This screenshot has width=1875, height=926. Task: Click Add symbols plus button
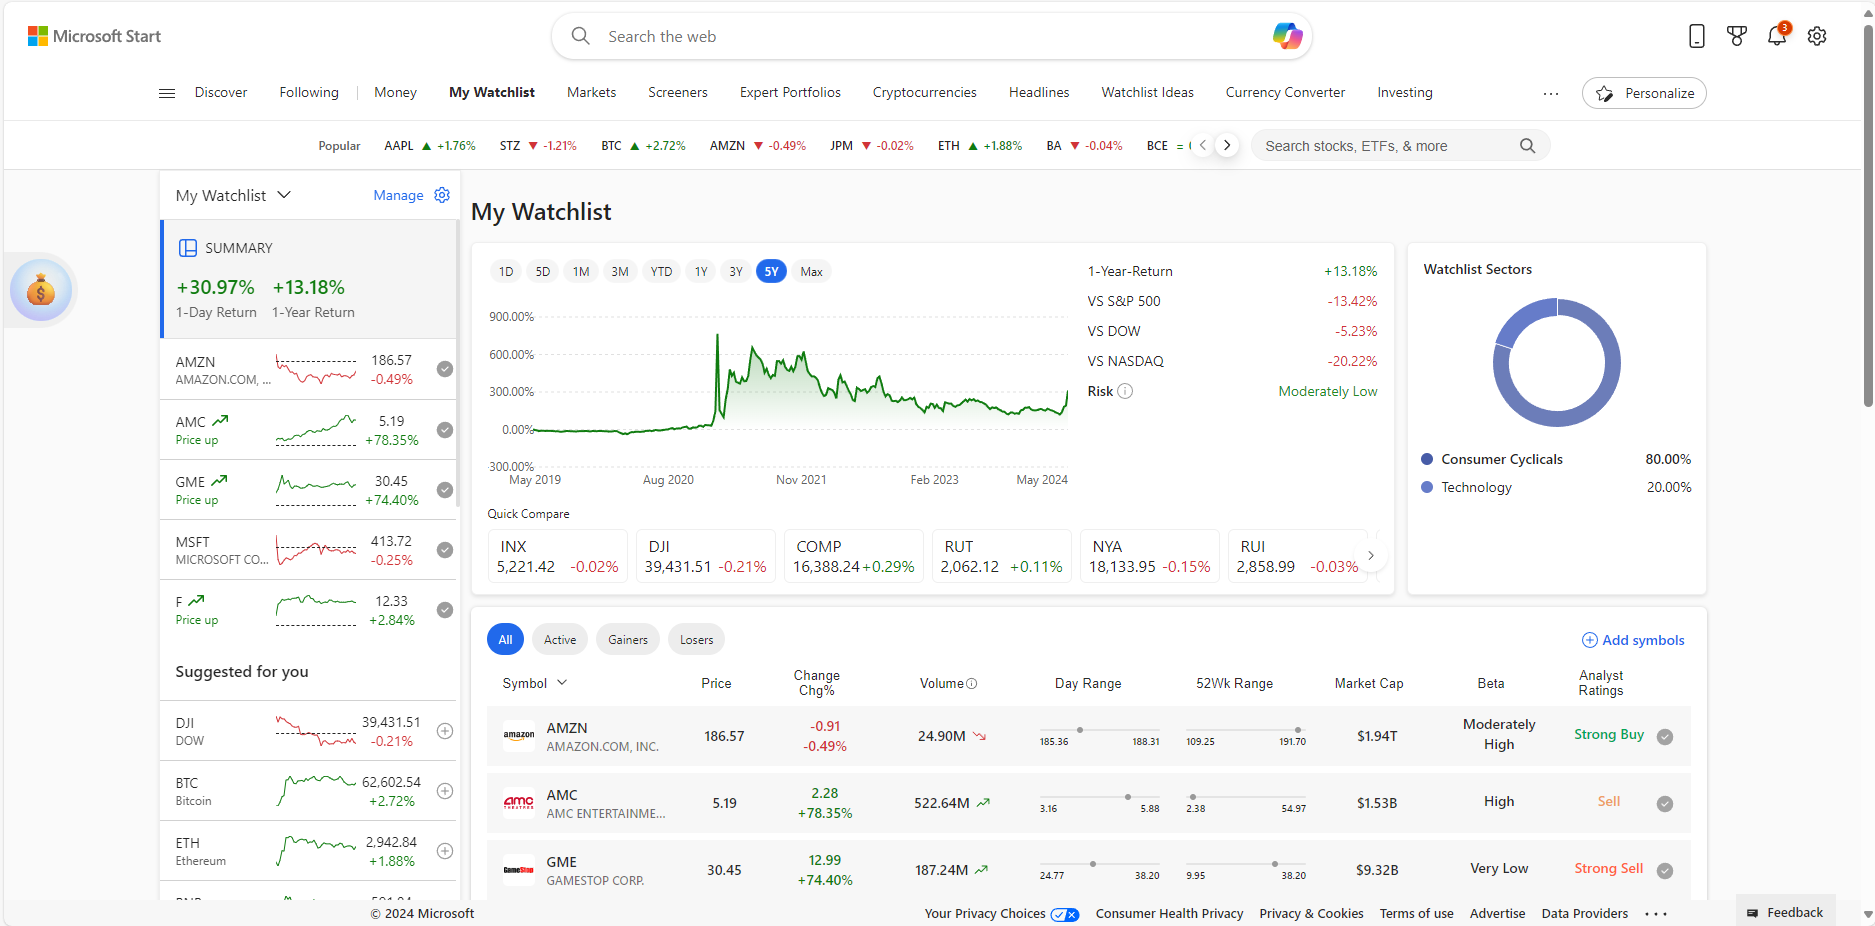pyautogui.click(x=1633, y=640)
